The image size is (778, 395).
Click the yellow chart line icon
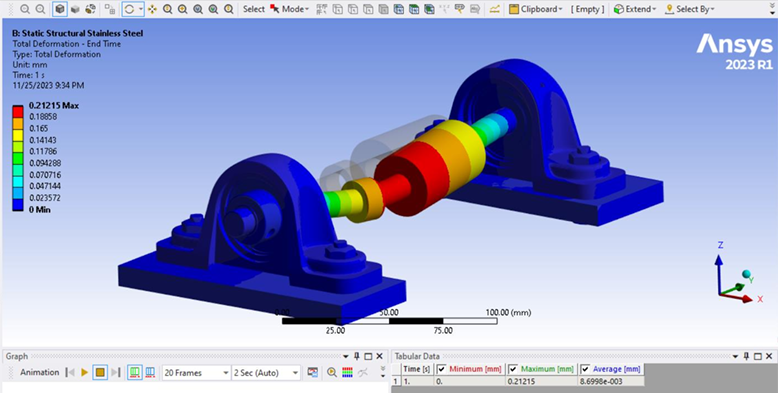click(x=494, y=9)
